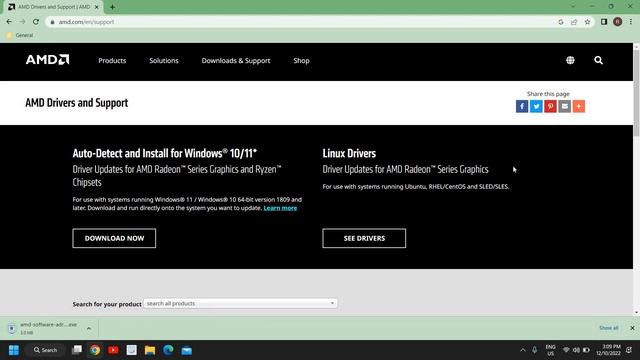This screenshot has width=640, height=360.
Task: Open the General bookmark folder
Action: (20, 35)
